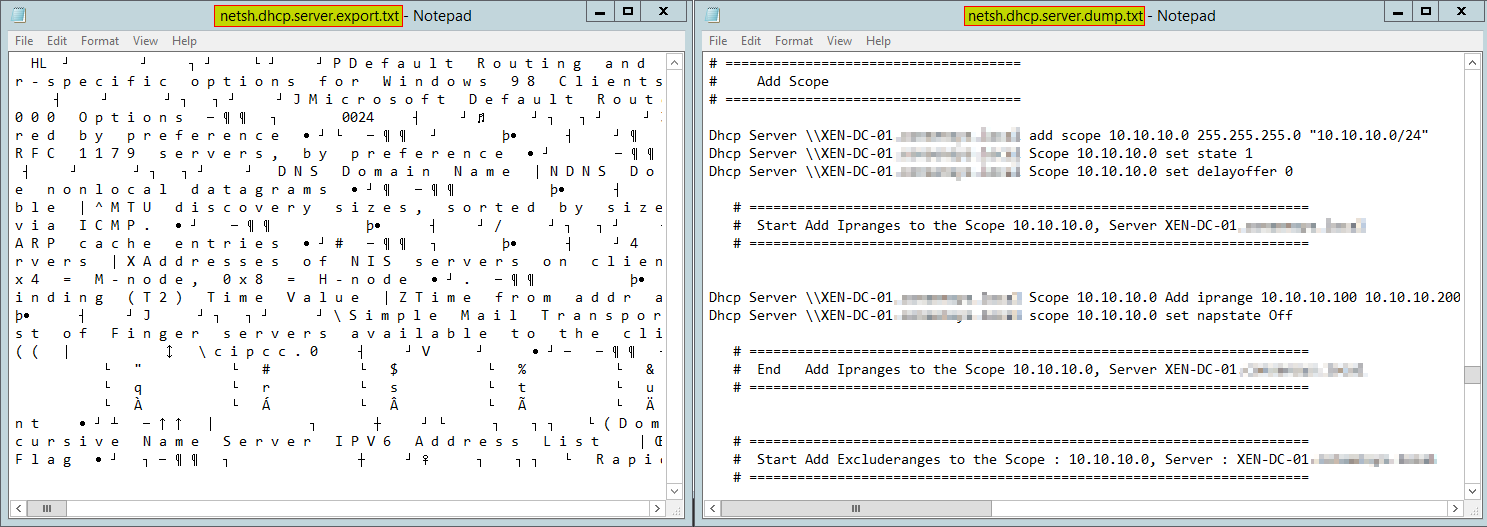Click scroll-right arrow in dump.txt window
The image size is (1487, 527).
[1456, 509]
